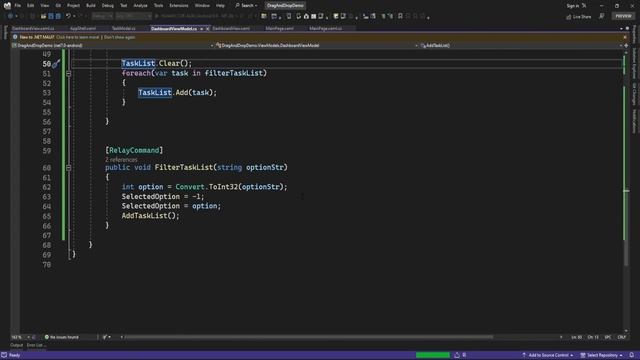Click the Navigate Backward toolbar icon
Screen dimensions: 640x360
10,16
